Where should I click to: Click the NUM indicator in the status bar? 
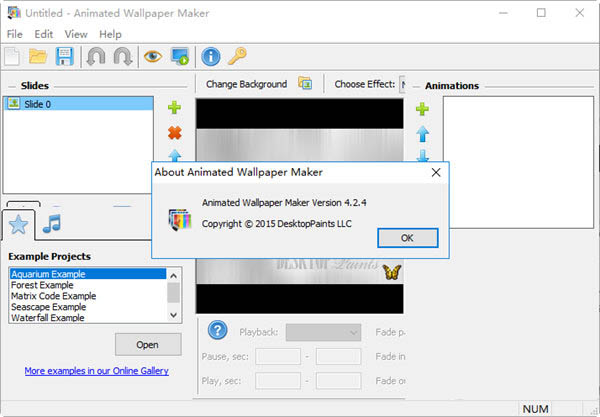[535, 409]
